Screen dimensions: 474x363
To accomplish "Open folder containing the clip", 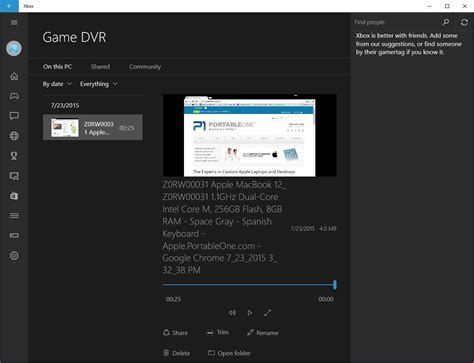I will (229, 353).
